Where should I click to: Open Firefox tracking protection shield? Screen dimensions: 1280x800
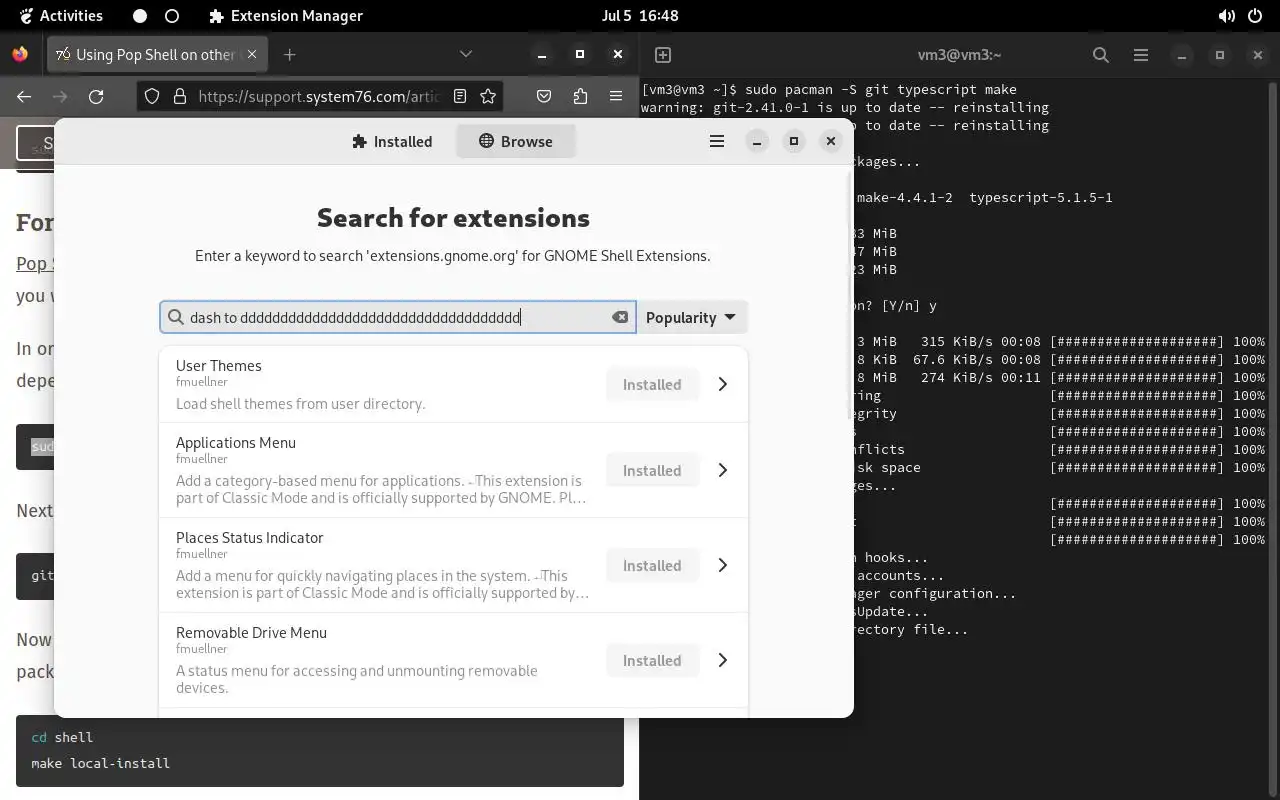(x=152, y=96)
